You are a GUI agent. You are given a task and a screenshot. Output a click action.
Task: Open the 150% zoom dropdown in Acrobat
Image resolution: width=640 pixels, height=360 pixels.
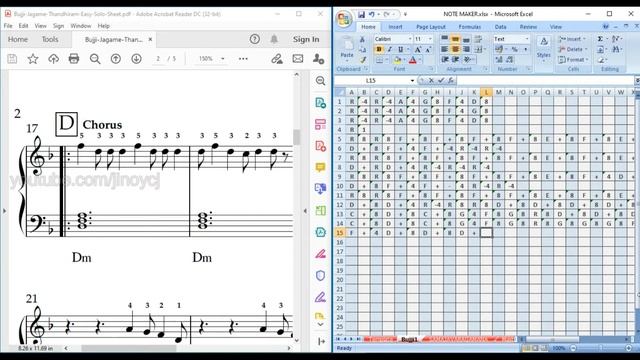tap(223, 59)
